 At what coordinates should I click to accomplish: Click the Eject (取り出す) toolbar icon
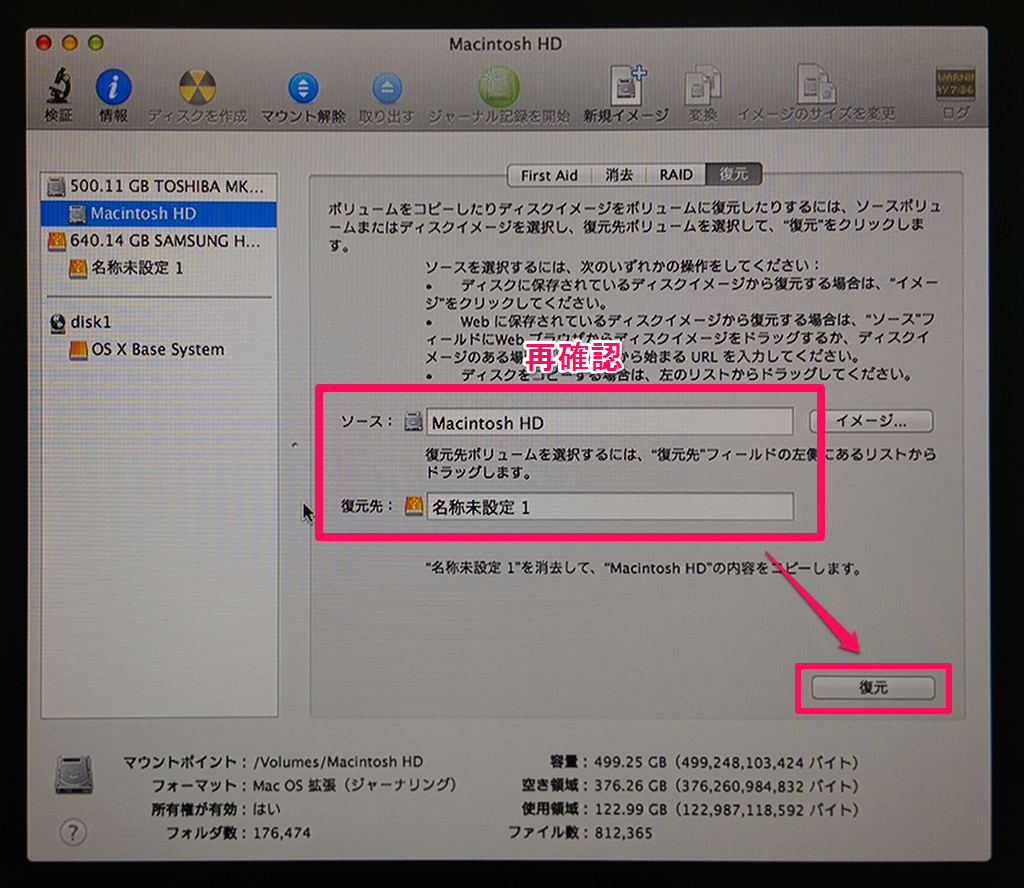[386, 88]
